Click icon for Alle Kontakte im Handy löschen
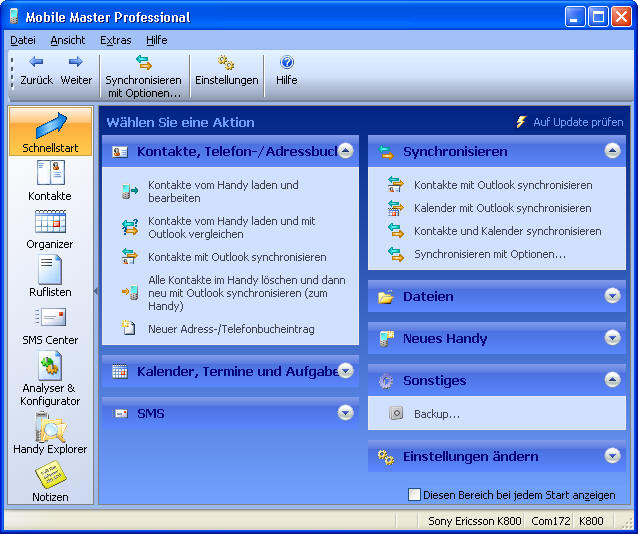This screenshot has width=638, height=534. click(x=130, y=293)
